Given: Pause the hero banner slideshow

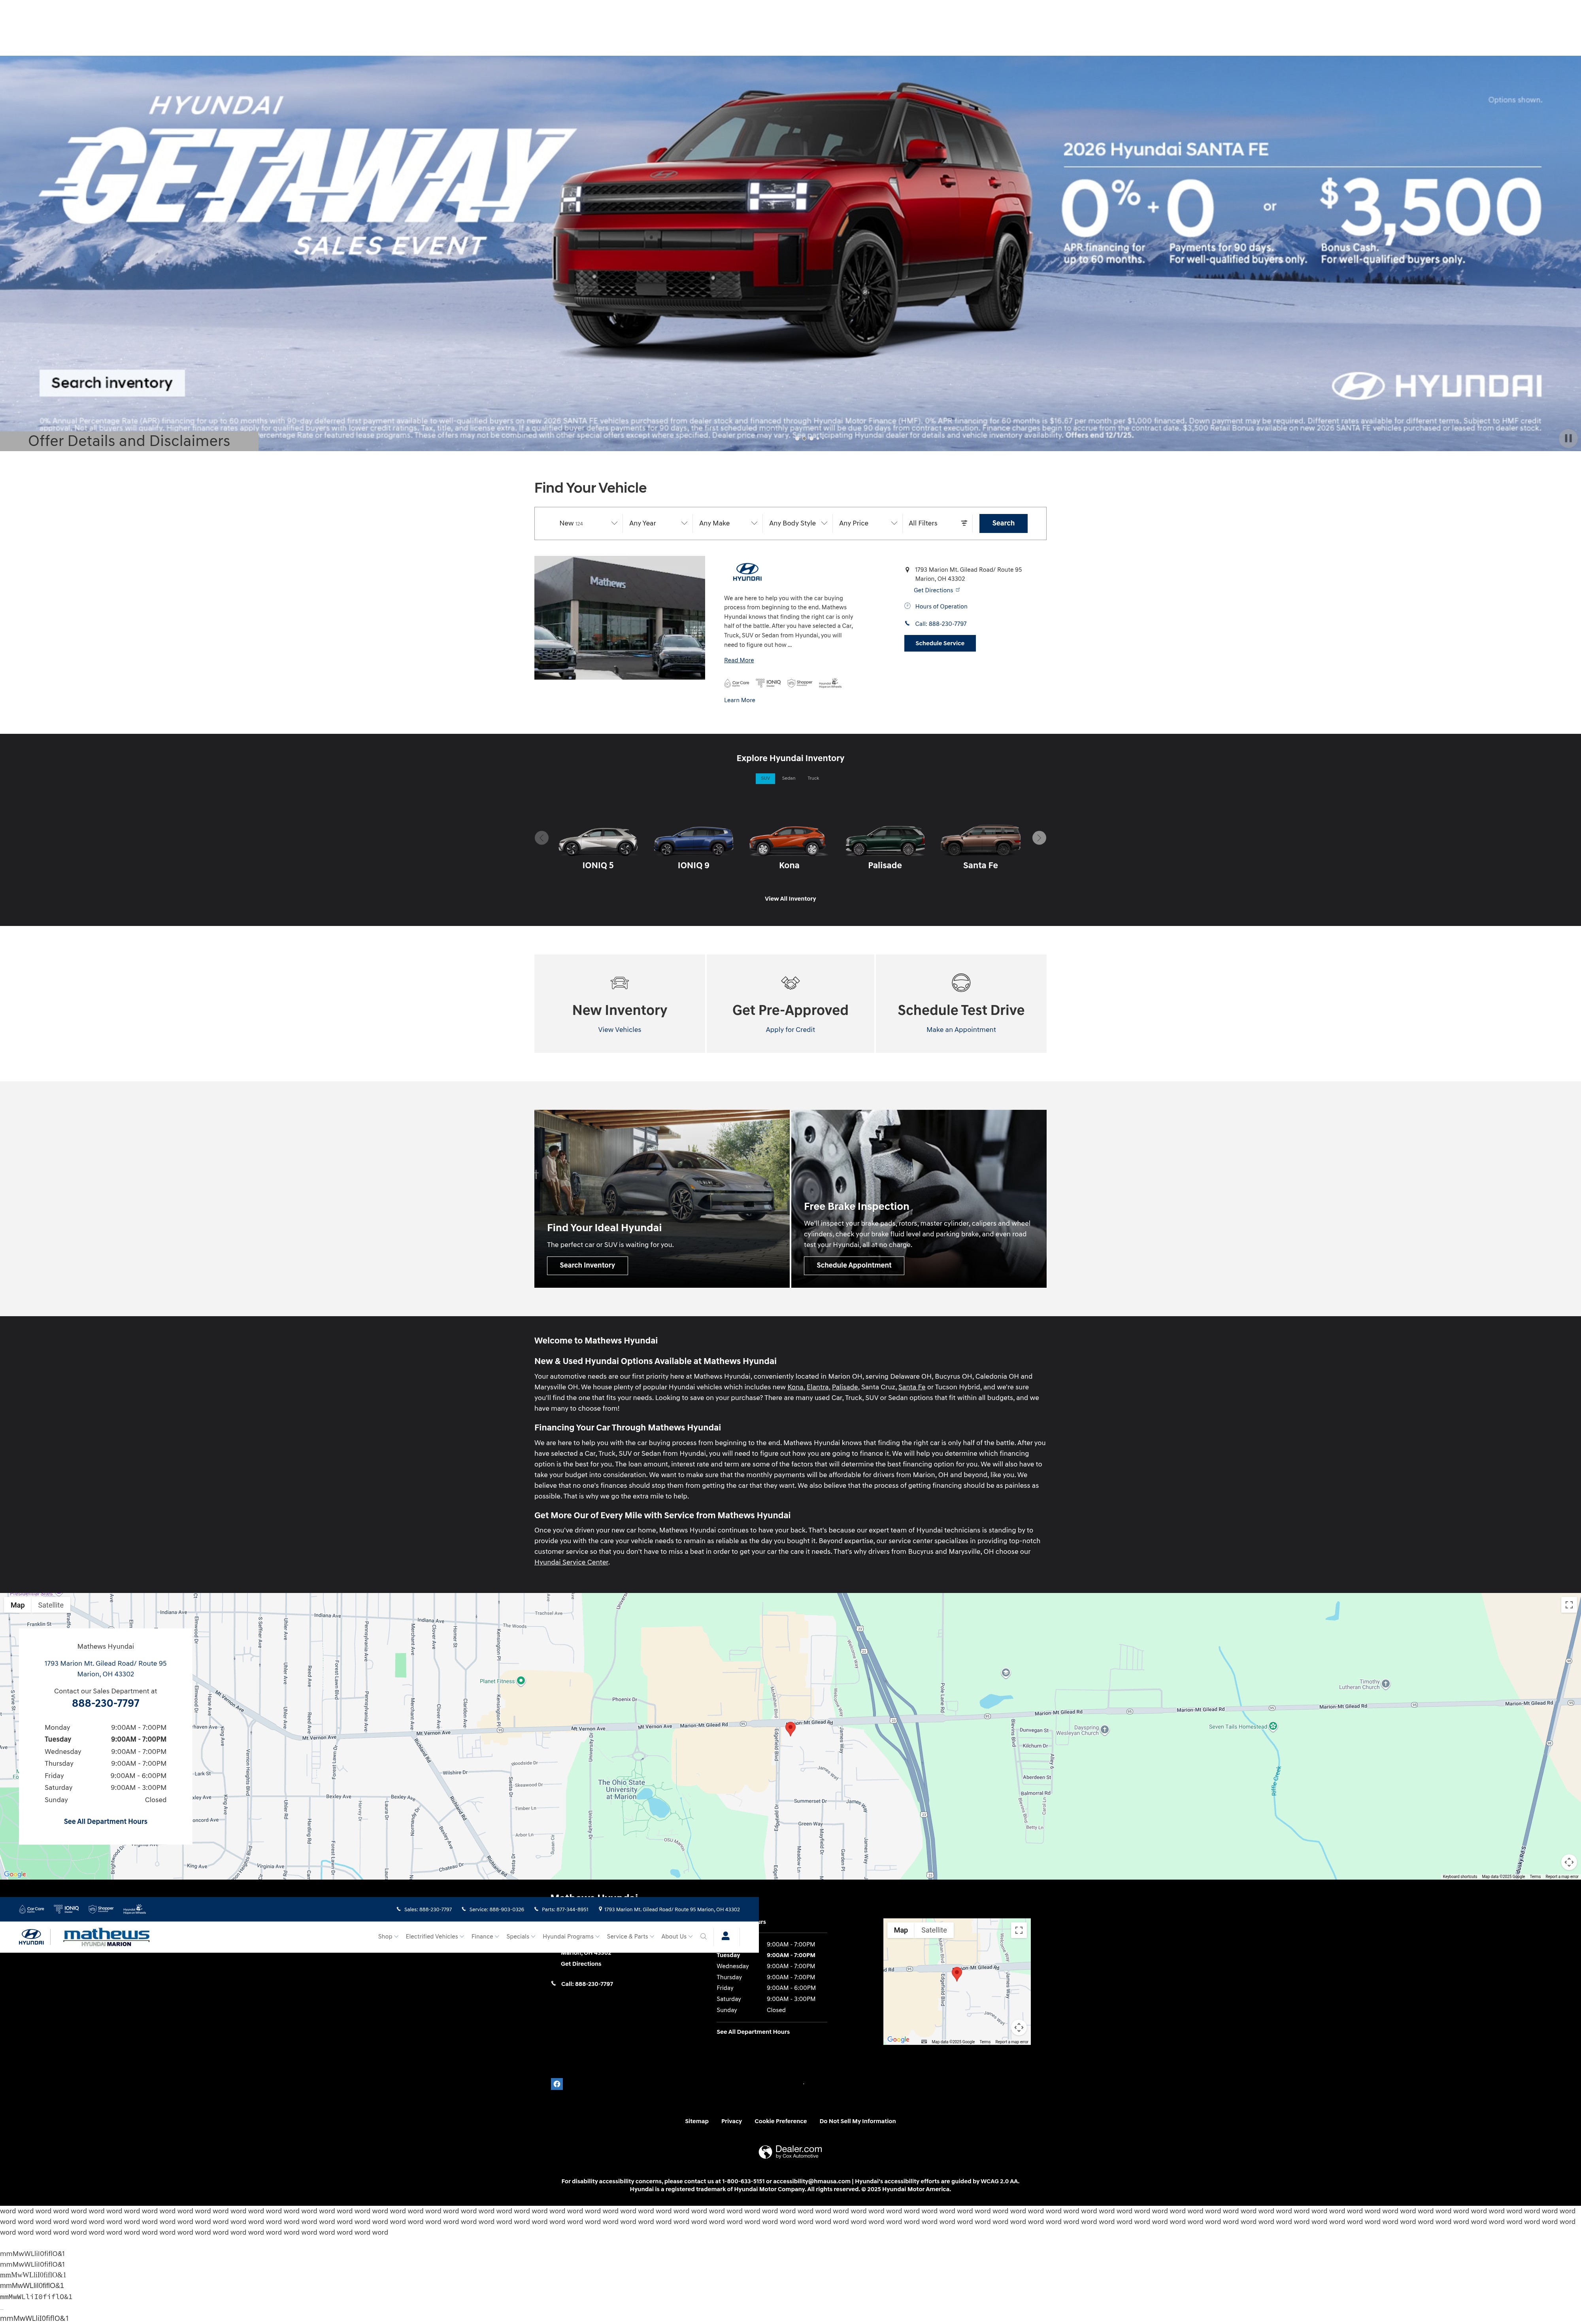Looking at the screenshot, I should click(x=1567, y=438).
